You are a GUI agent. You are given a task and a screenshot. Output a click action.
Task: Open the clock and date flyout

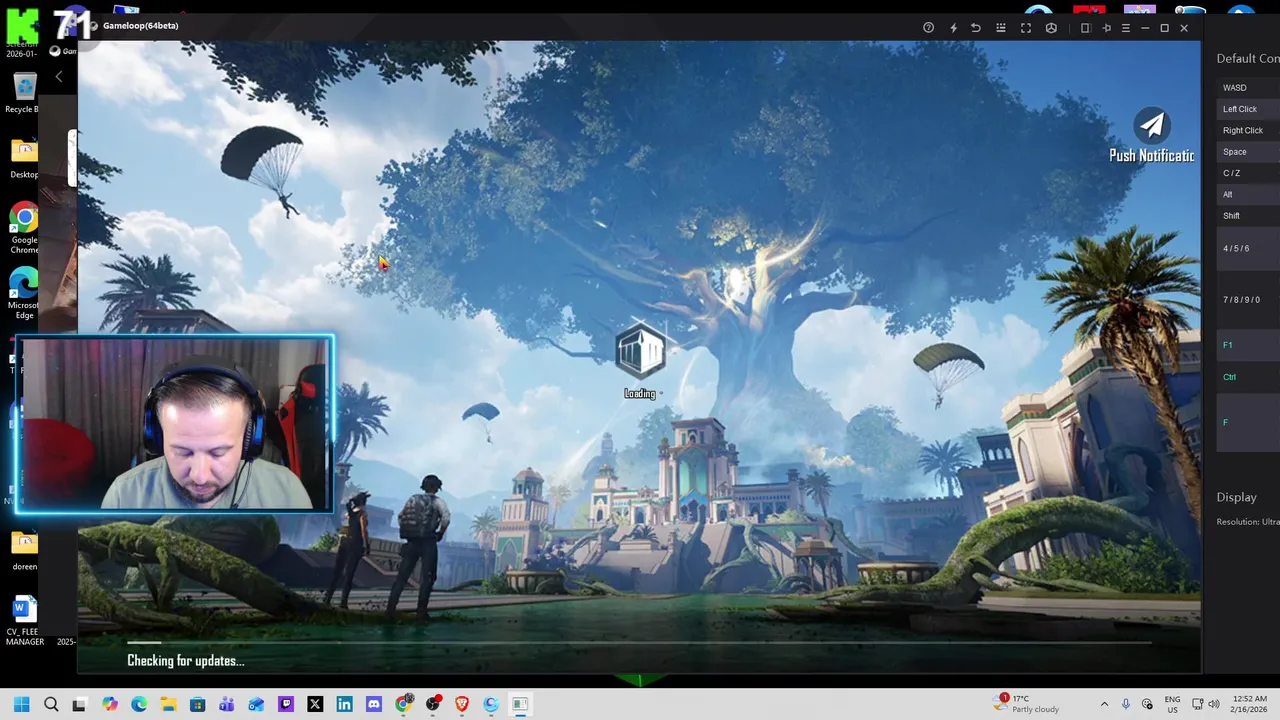tap(1250, 704)
